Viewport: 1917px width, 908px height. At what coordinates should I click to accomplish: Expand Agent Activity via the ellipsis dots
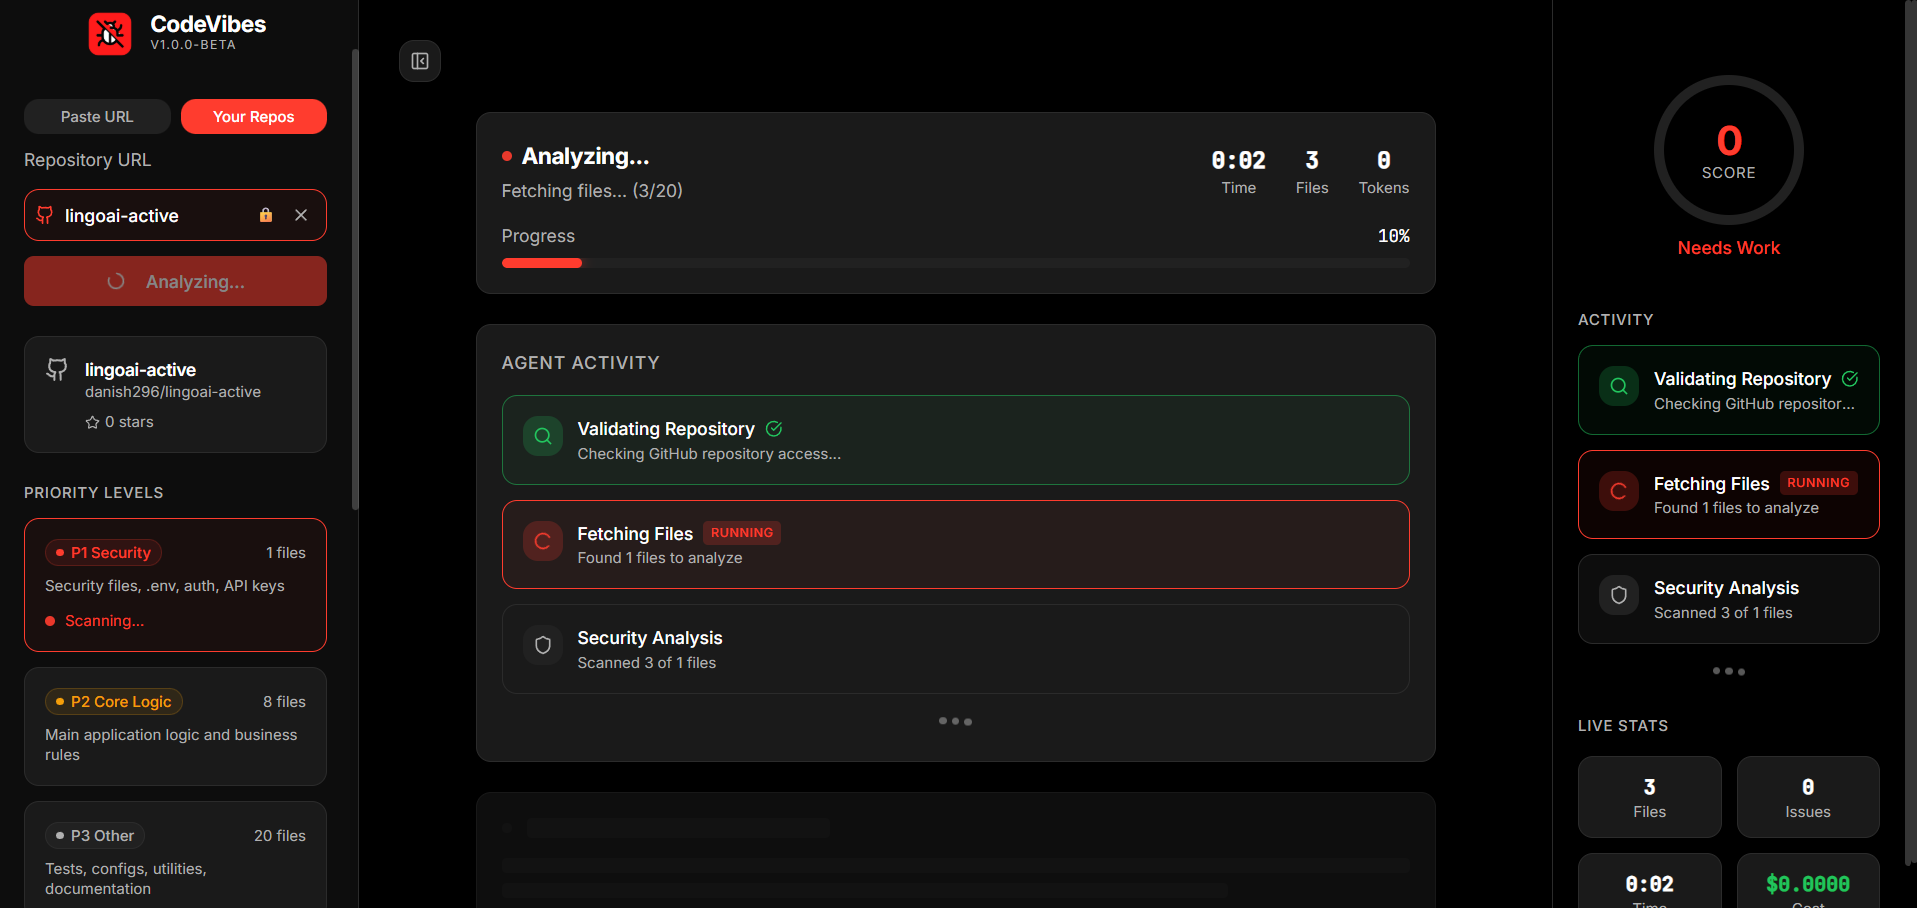(x=955, y=720)
